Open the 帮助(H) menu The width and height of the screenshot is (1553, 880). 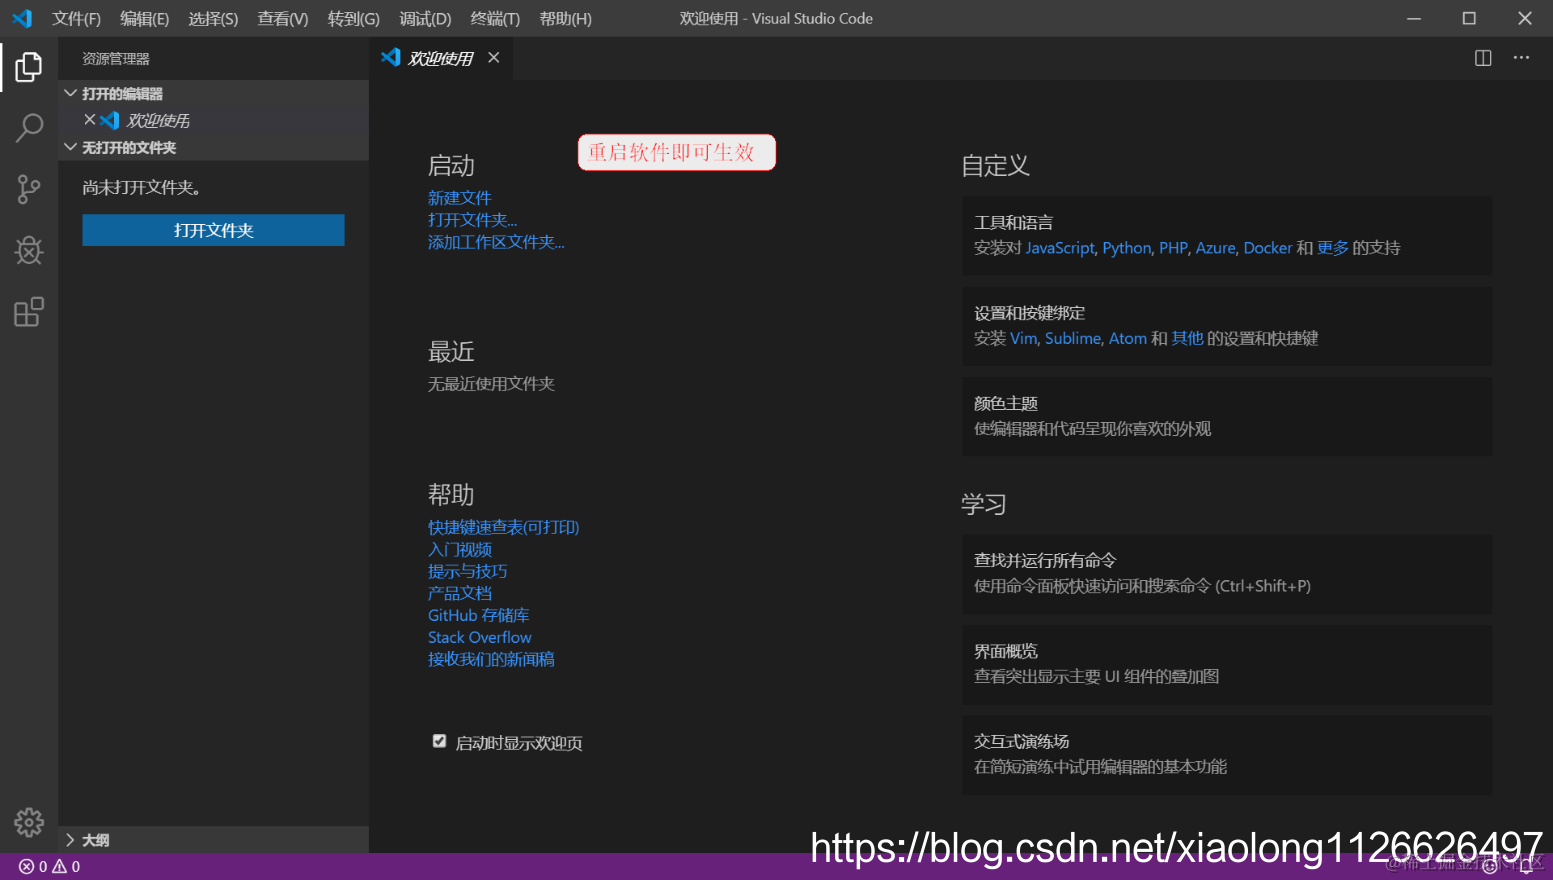pyautogui.click(x=565, y=19)
